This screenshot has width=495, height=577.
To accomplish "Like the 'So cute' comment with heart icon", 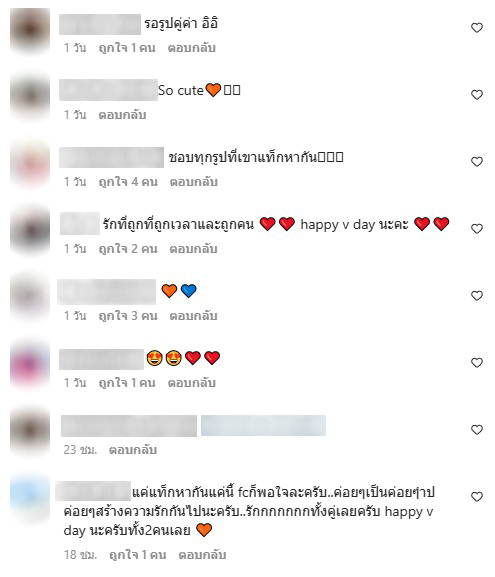I will click(x=477, y=95).
